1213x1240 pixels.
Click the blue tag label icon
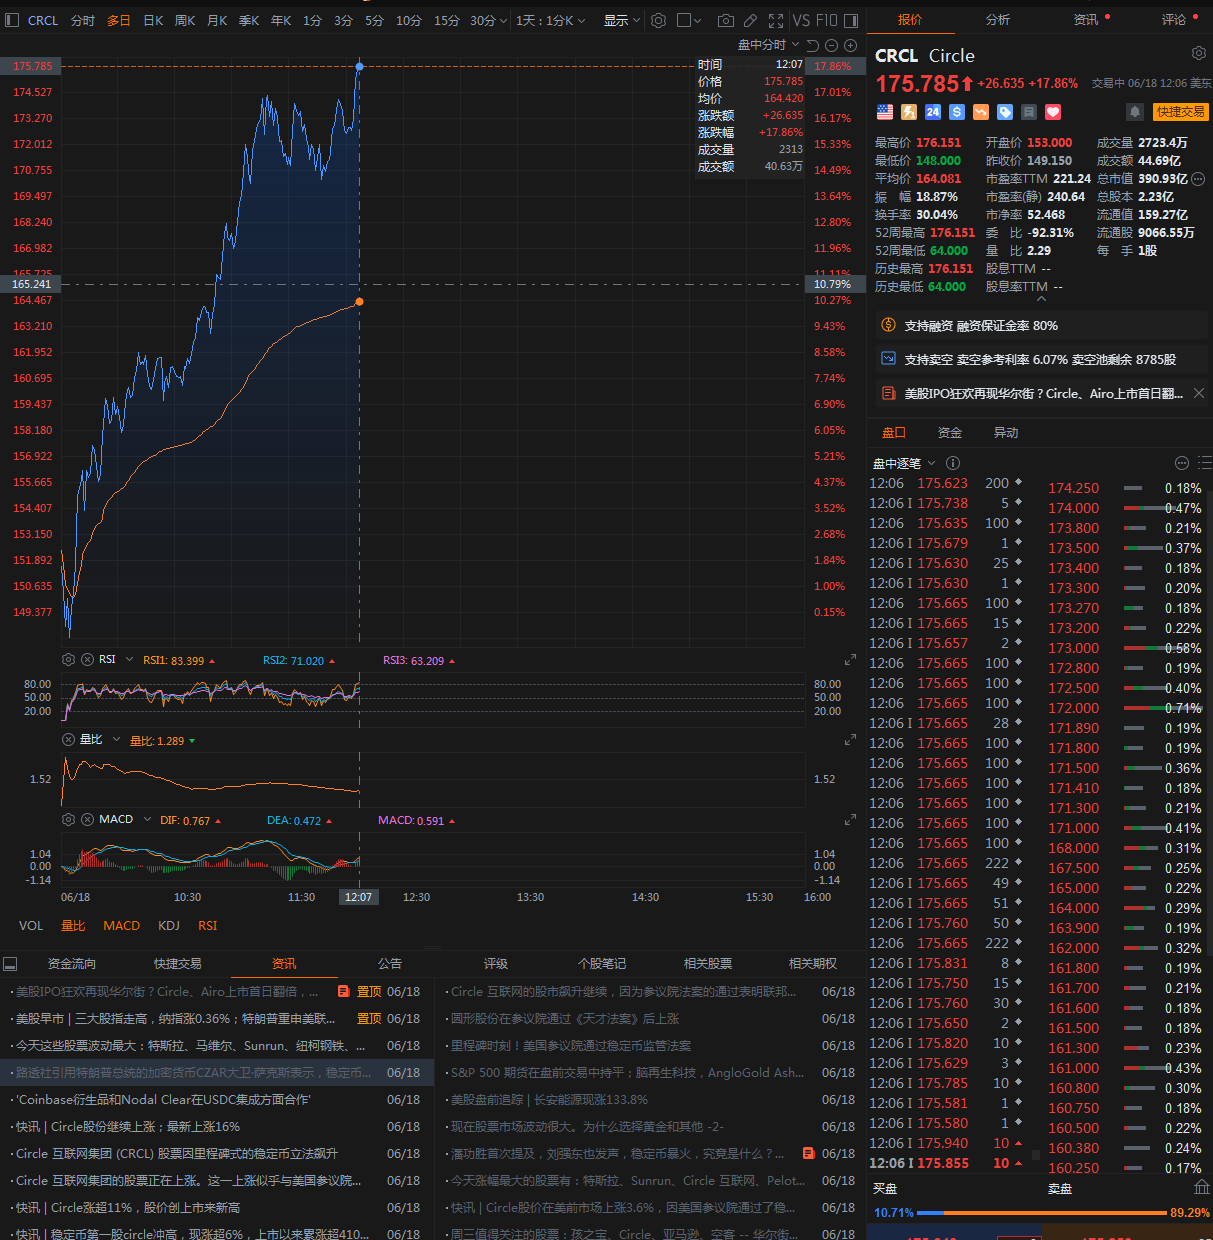[1004, 112]
